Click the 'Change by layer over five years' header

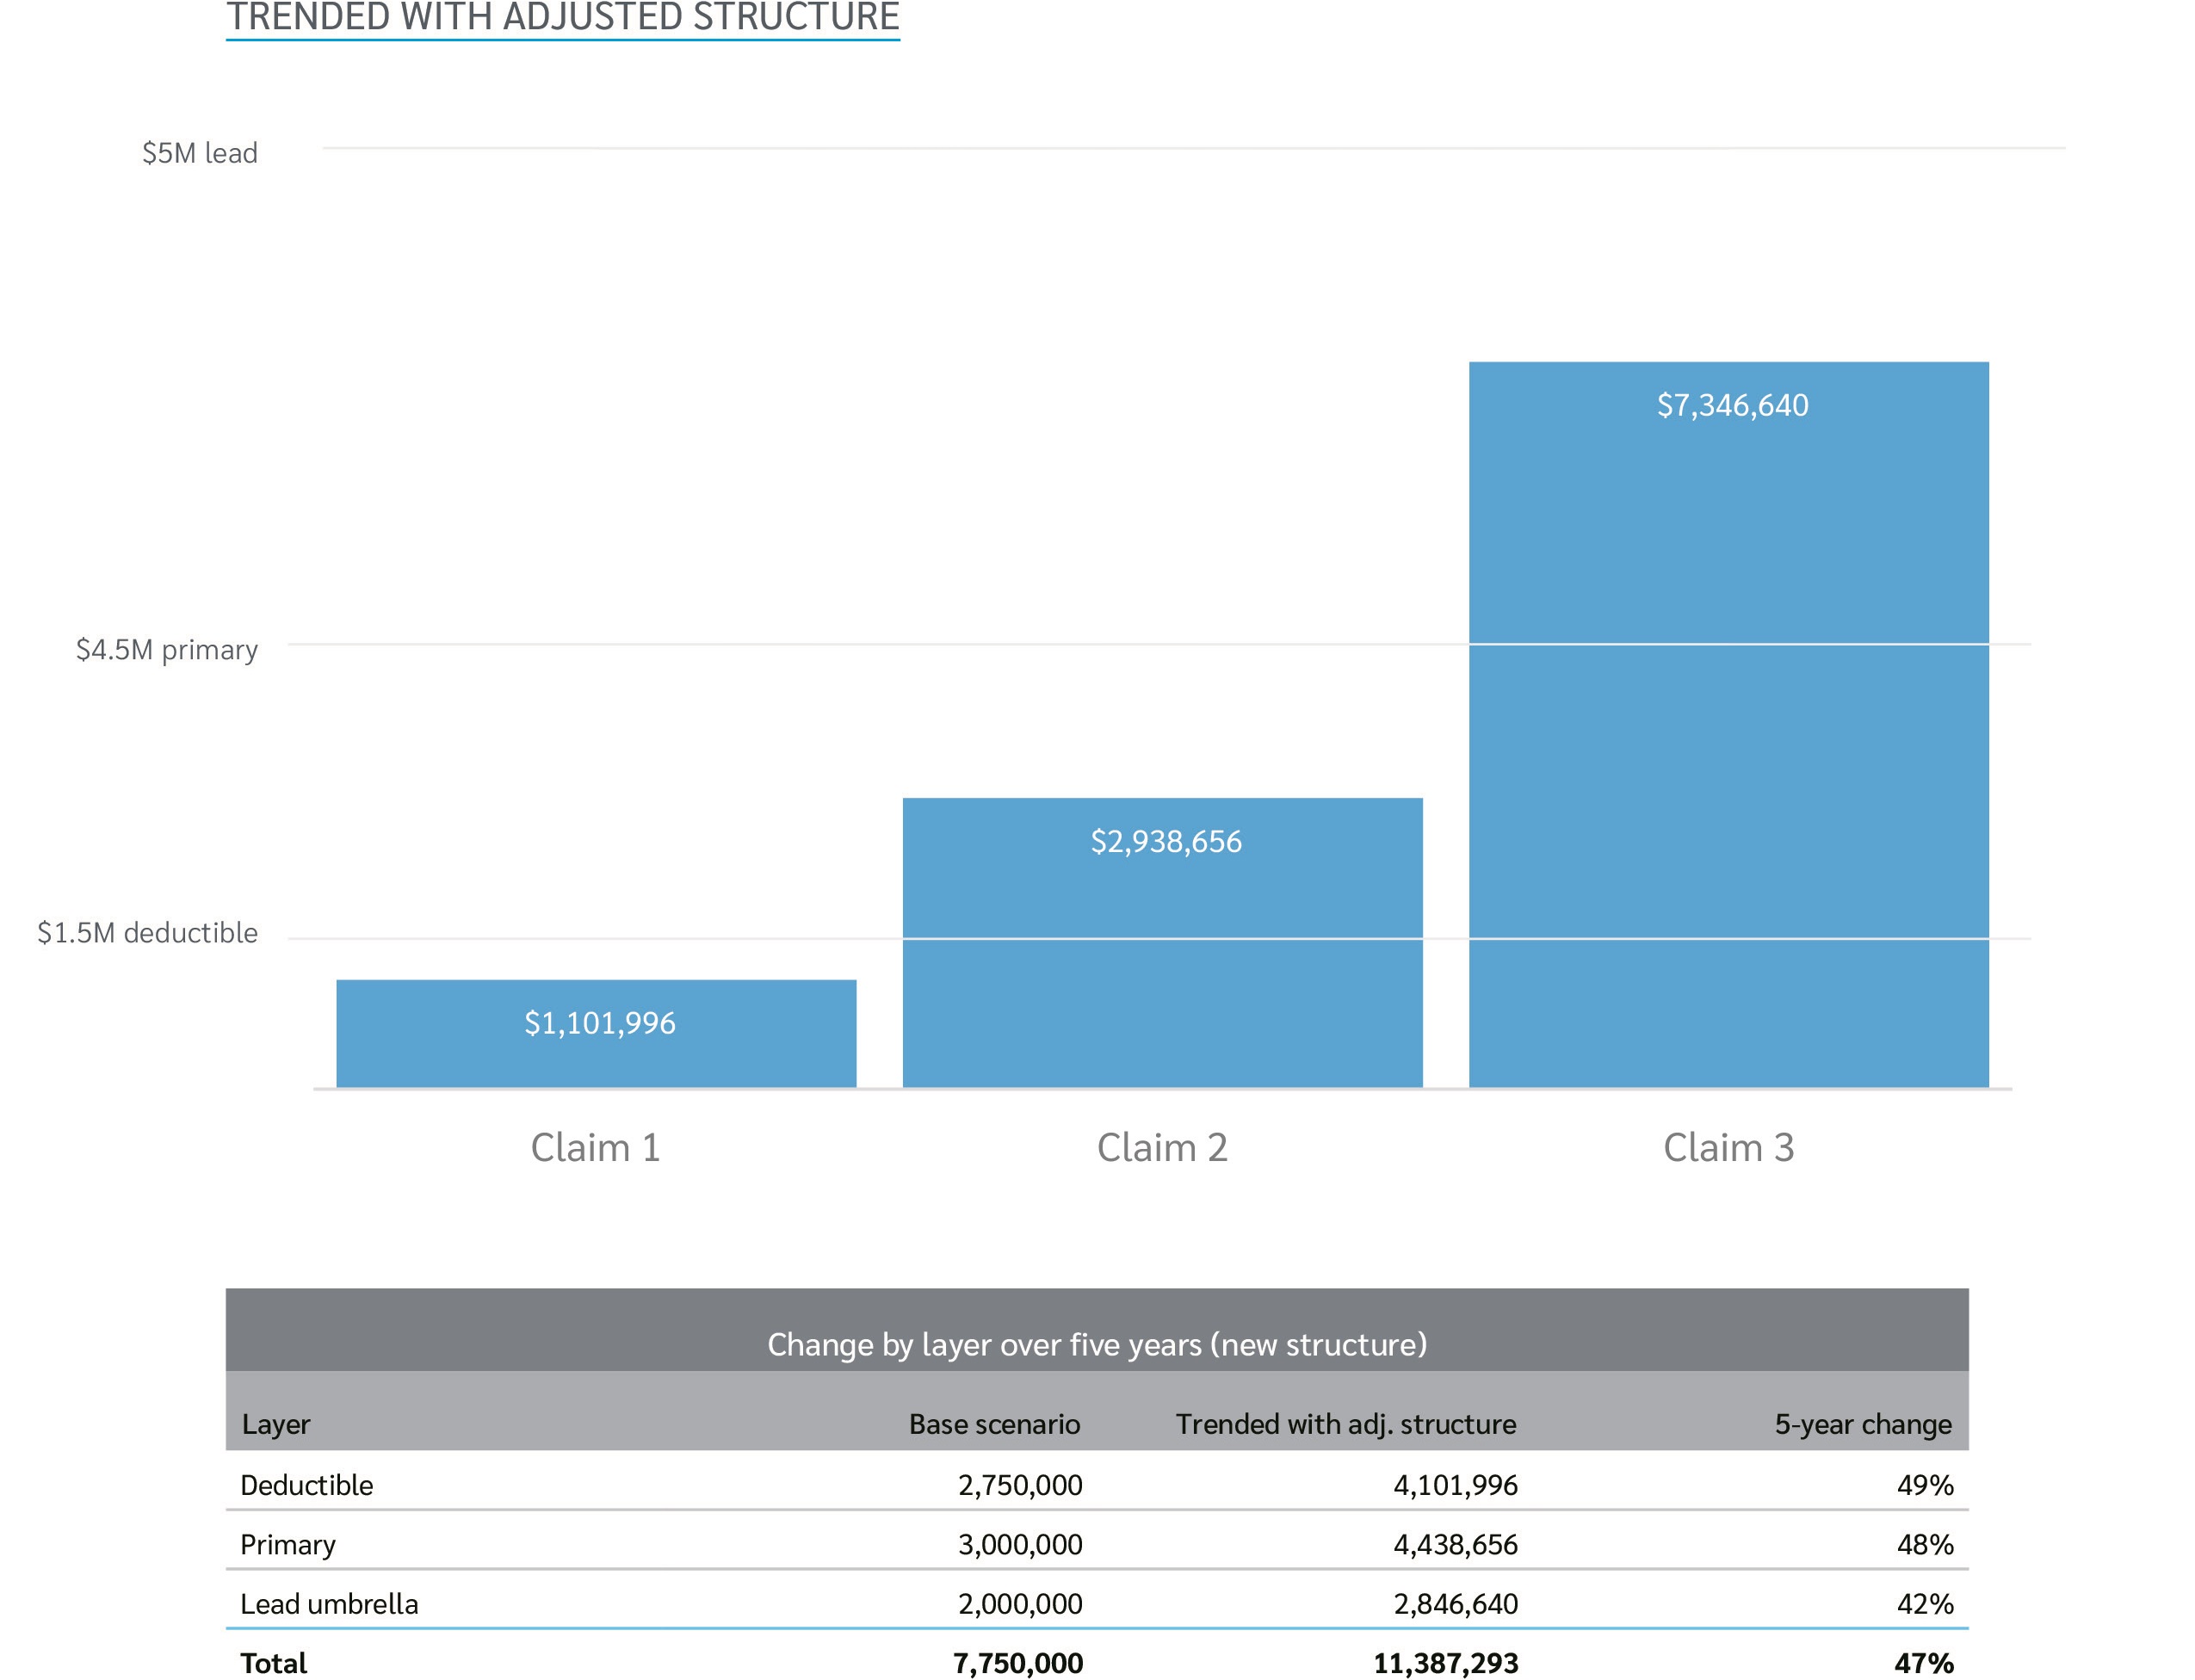click(x=1096, y=1344)
